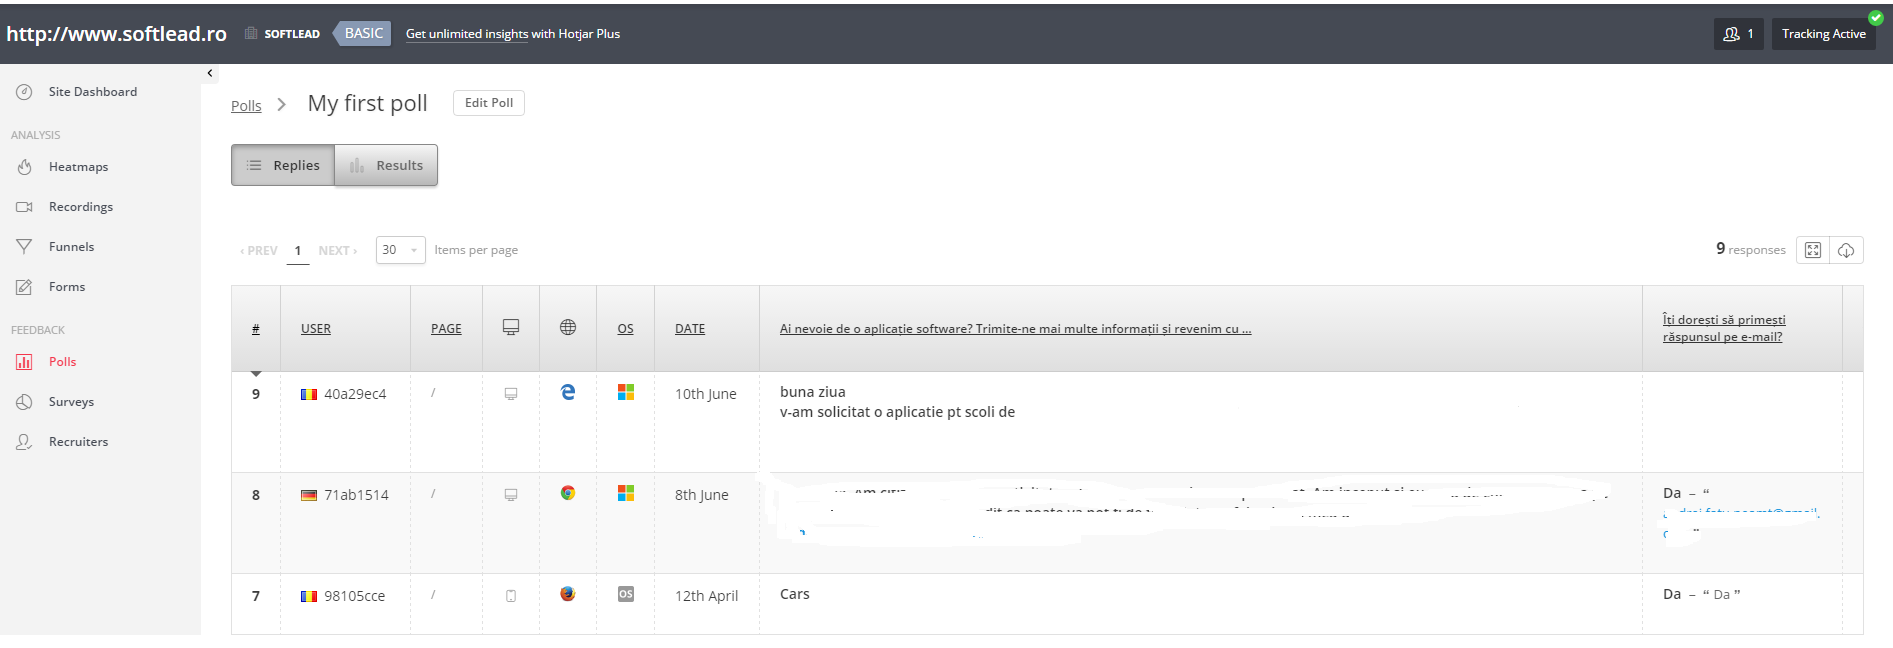Viewport: 1893px width, 648px height.
Task: Switch to the Results tab
Action: [386, 166]
